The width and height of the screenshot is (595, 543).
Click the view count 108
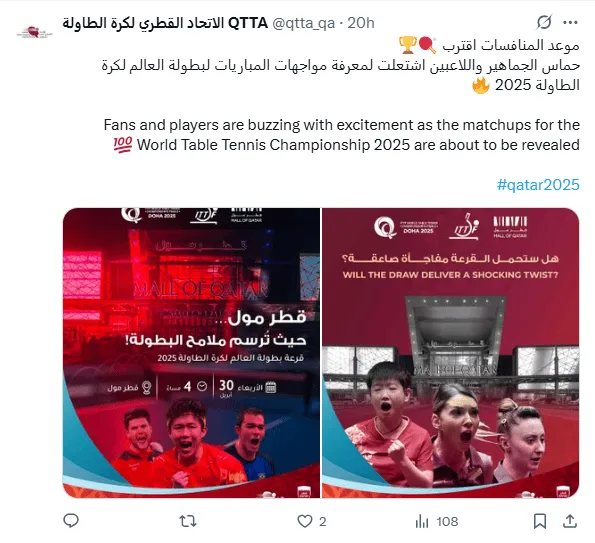[x=447, y=522]
